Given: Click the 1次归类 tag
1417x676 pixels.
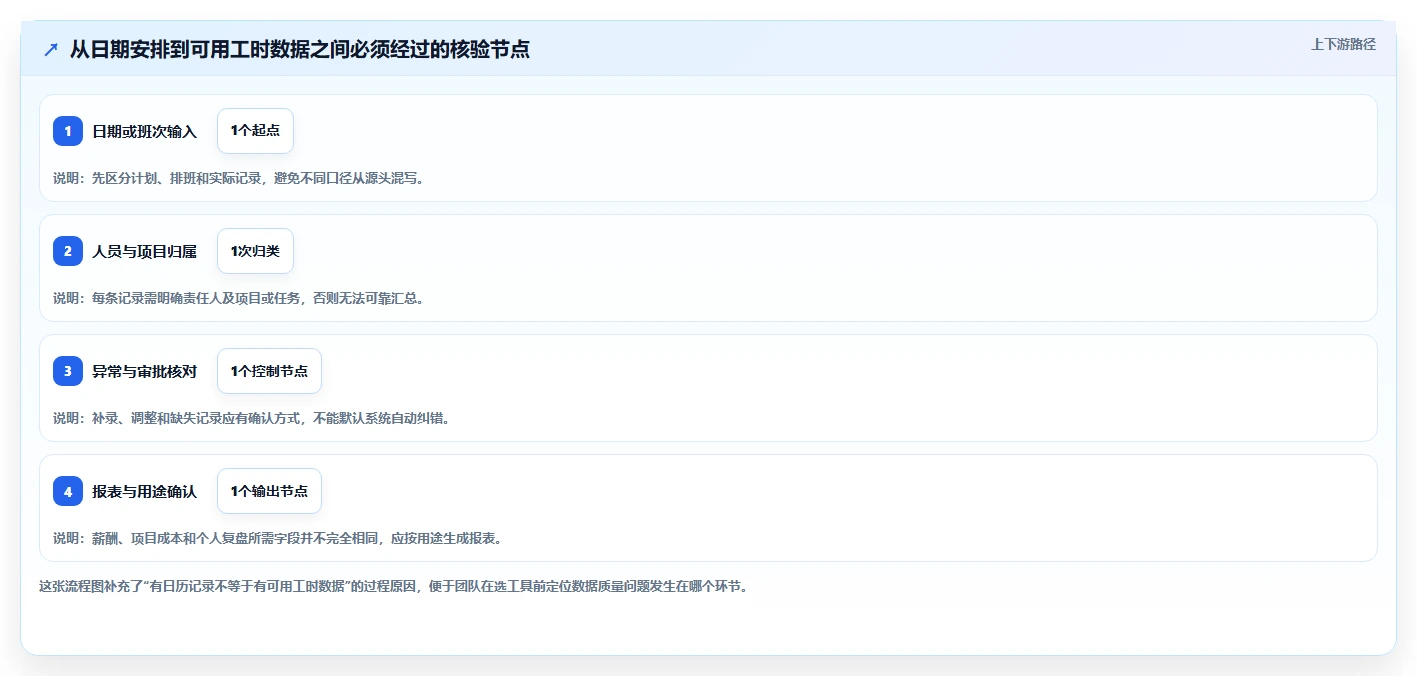Looking at the screenshot, I should 255,251.
